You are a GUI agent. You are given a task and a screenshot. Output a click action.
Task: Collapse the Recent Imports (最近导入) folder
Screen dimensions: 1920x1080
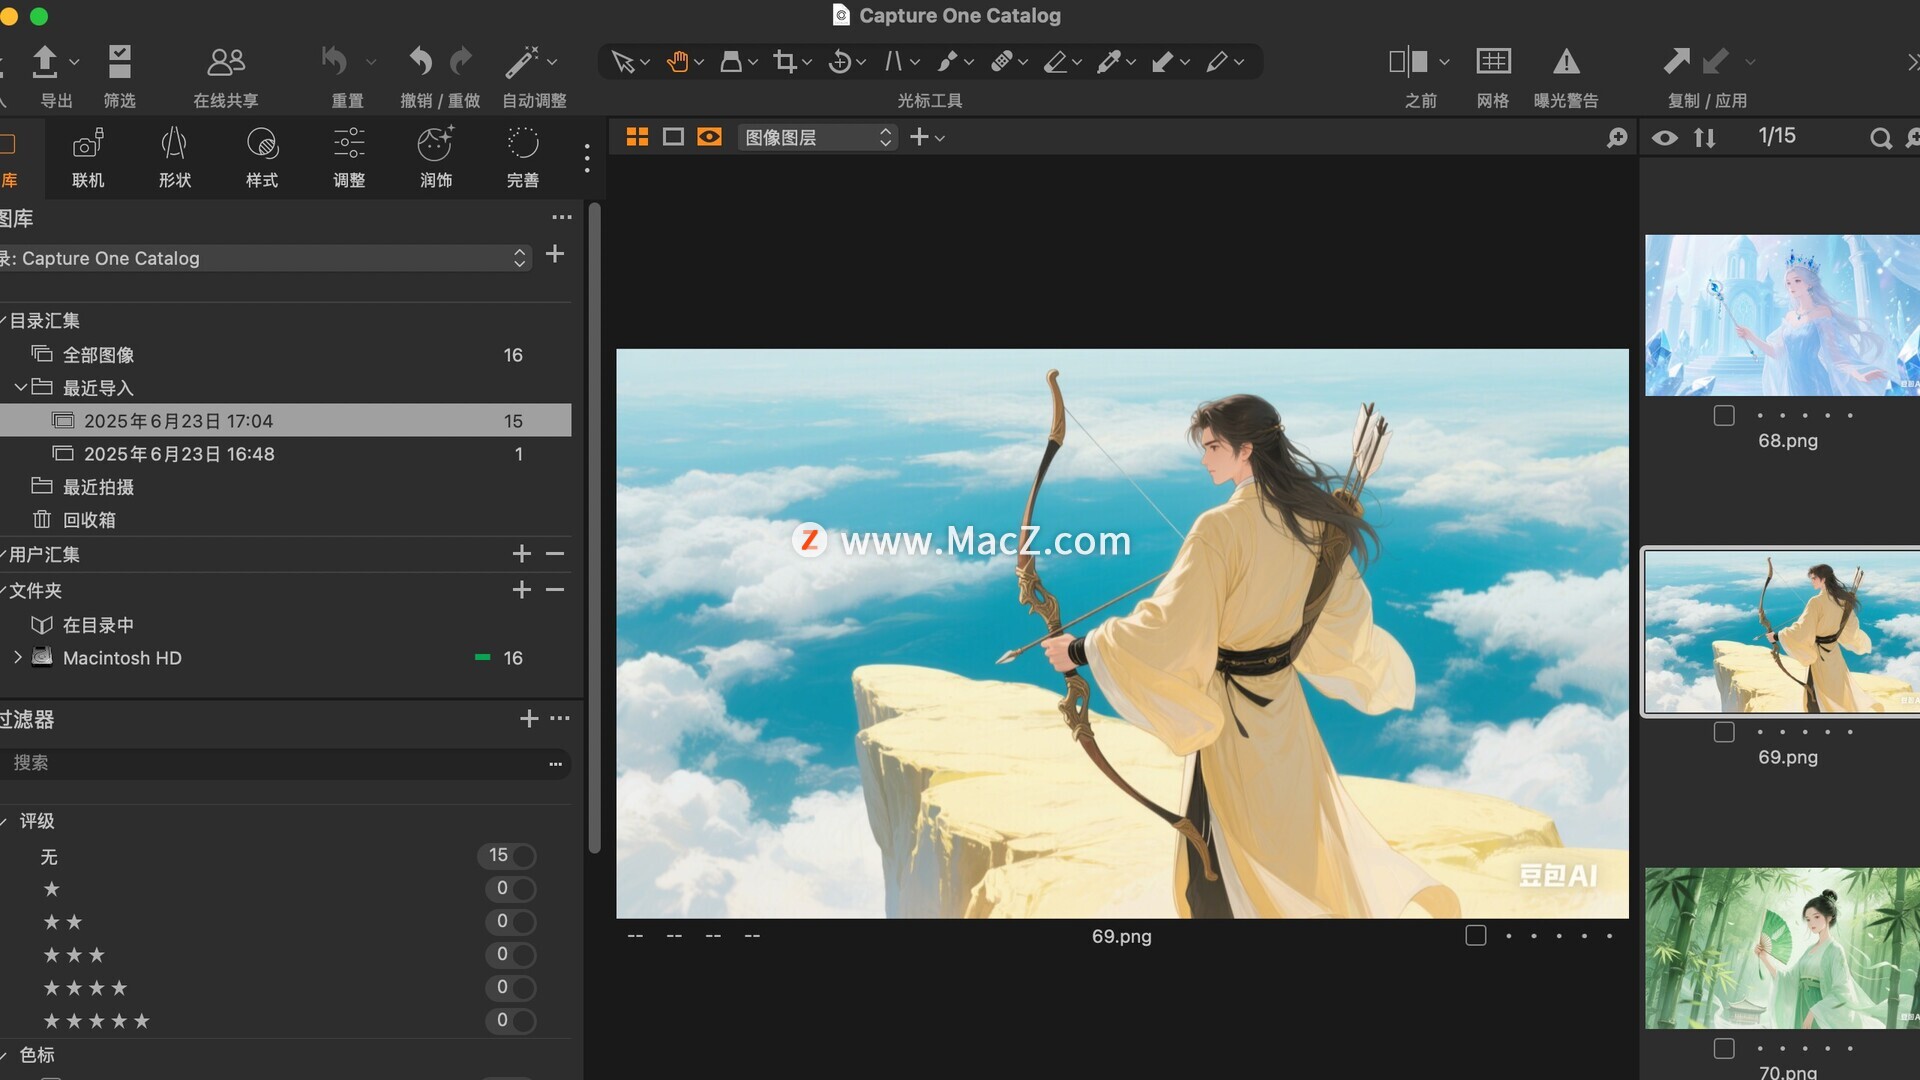20,387
